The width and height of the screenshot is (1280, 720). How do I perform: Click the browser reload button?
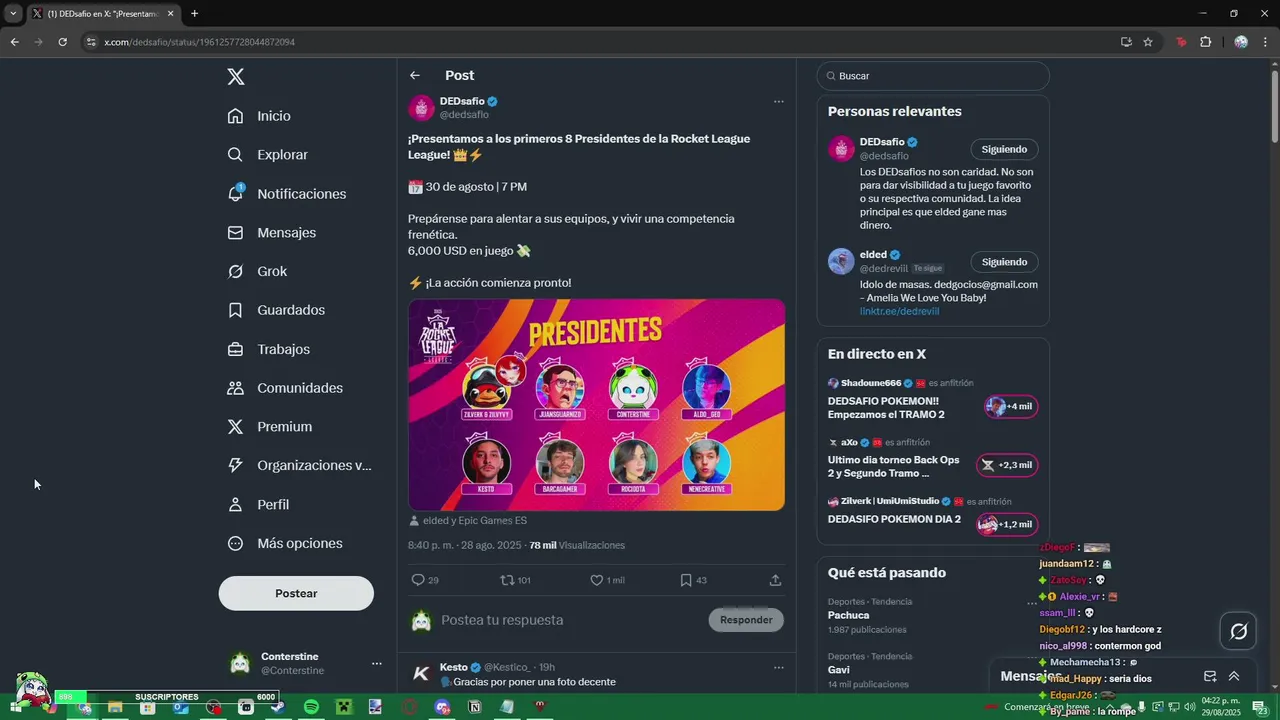point(63,42)
